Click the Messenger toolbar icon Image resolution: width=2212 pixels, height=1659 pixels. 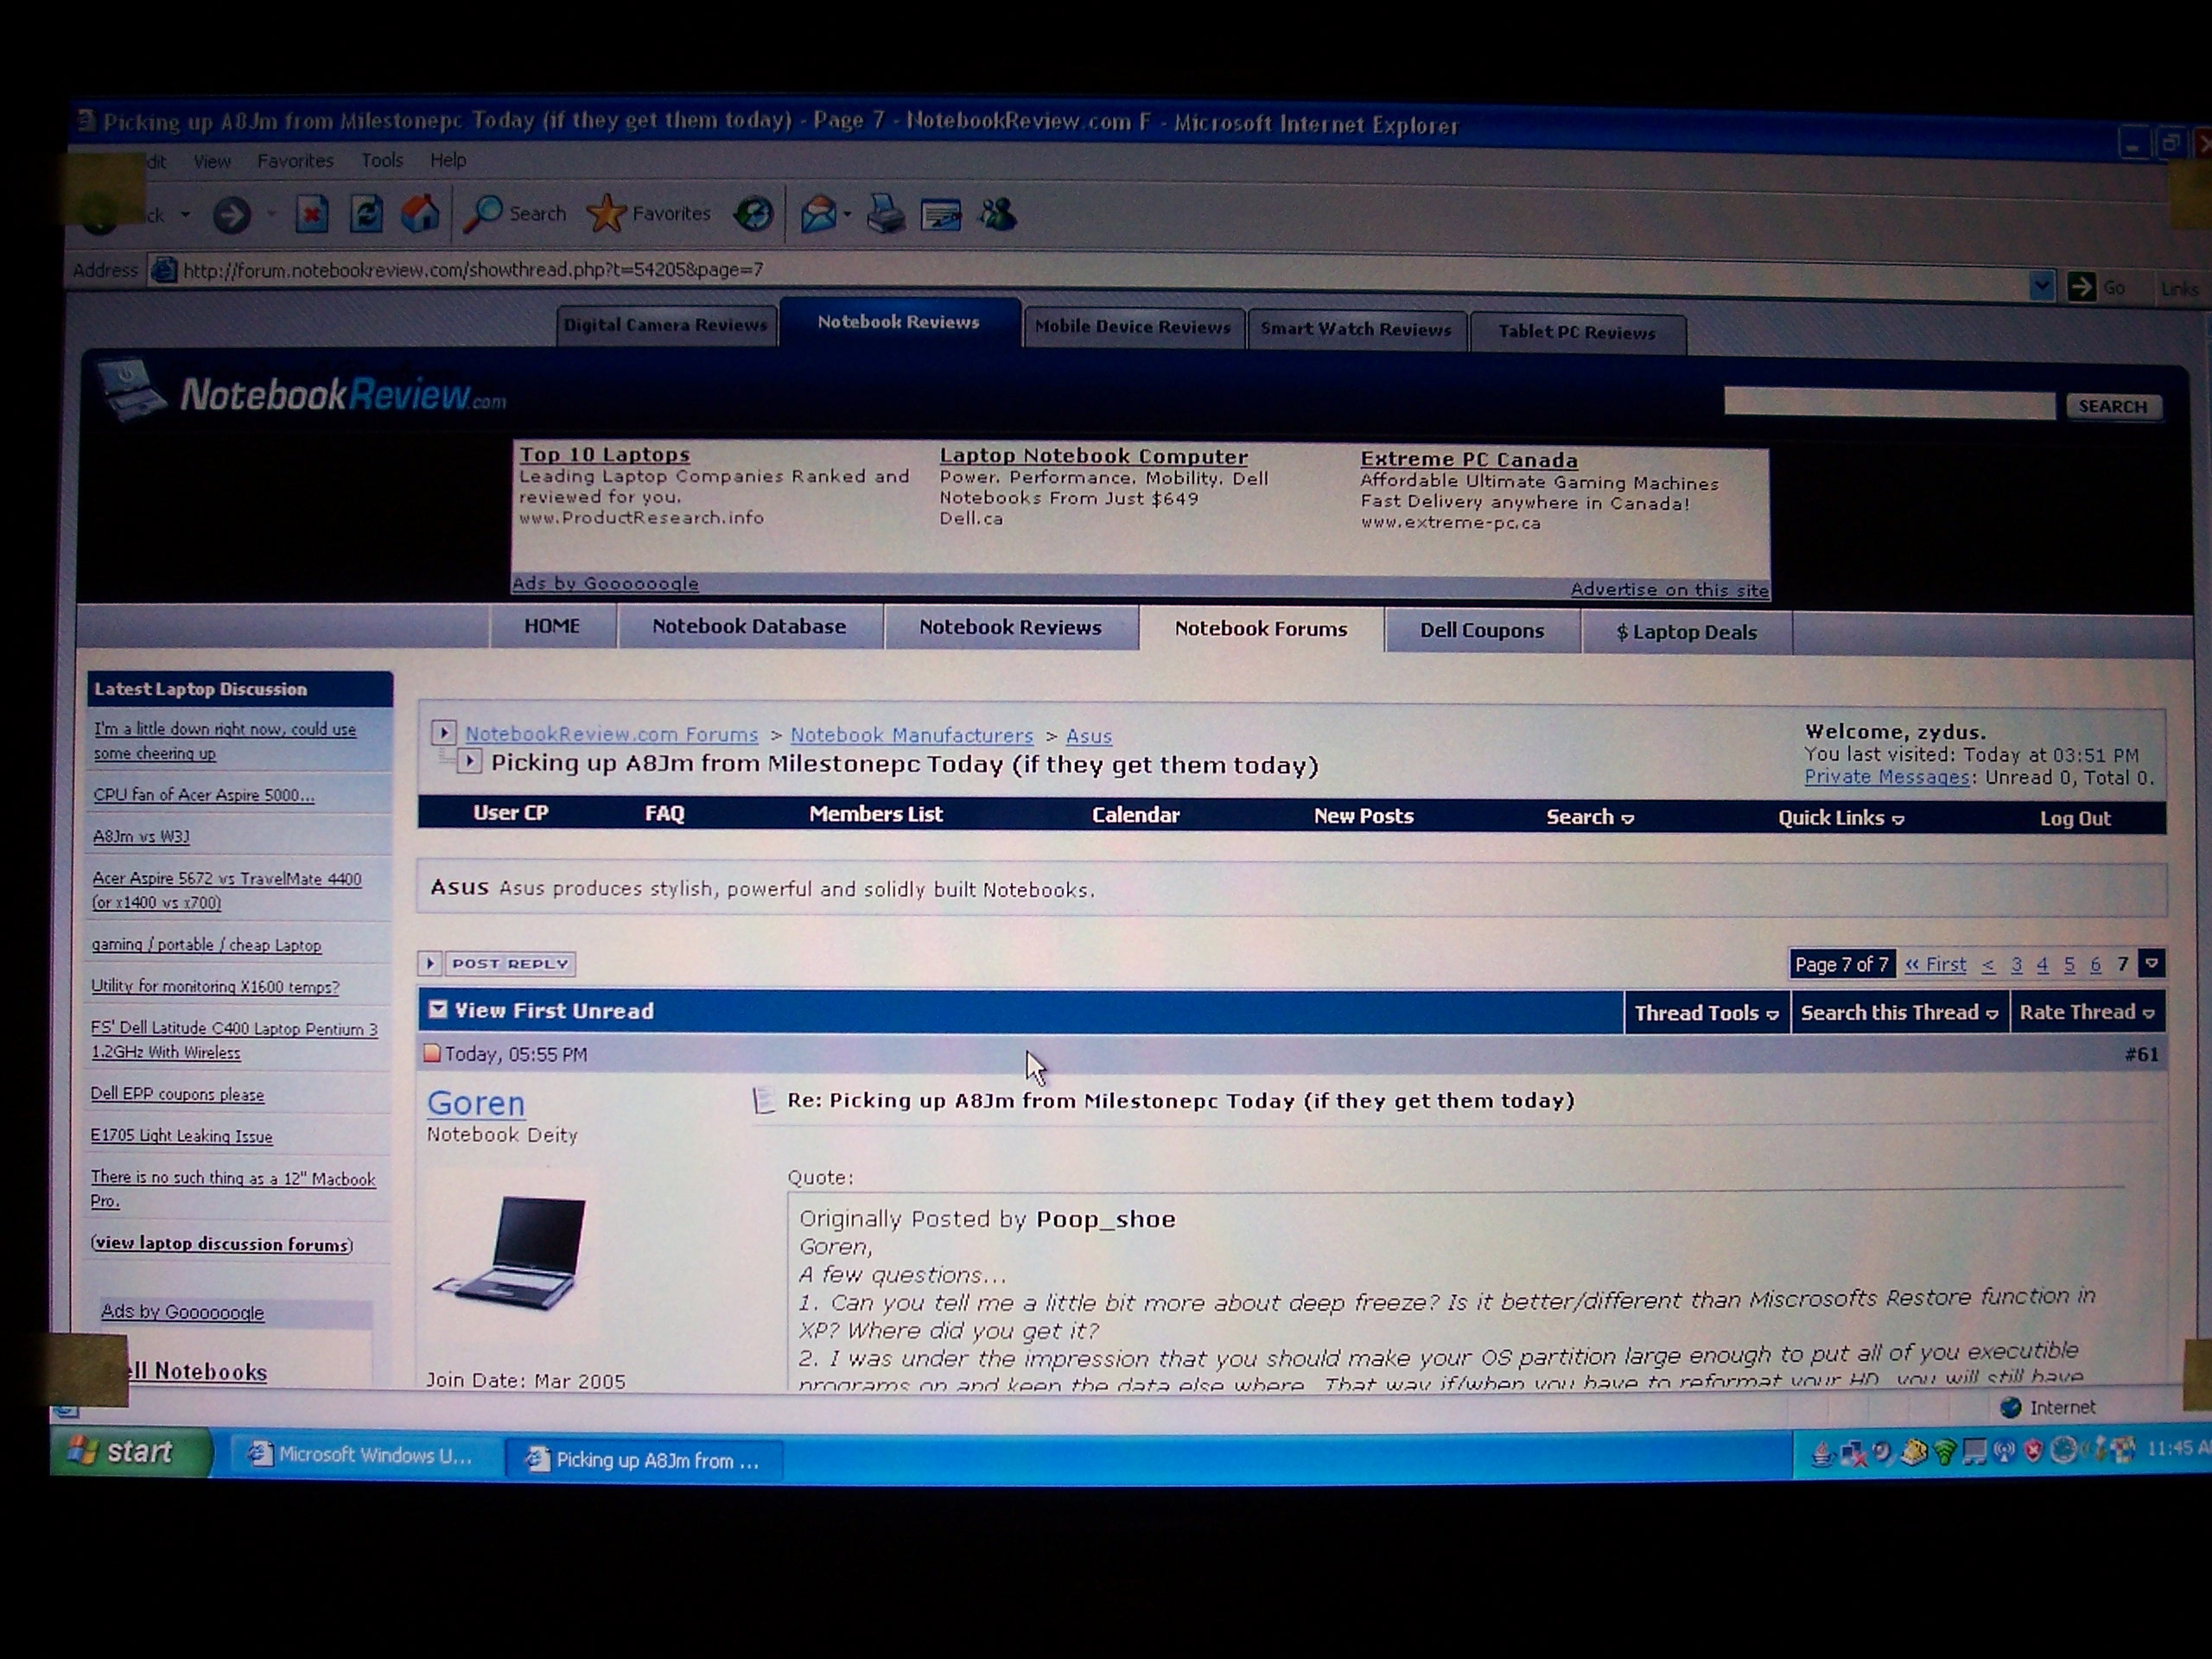[997, 214]
